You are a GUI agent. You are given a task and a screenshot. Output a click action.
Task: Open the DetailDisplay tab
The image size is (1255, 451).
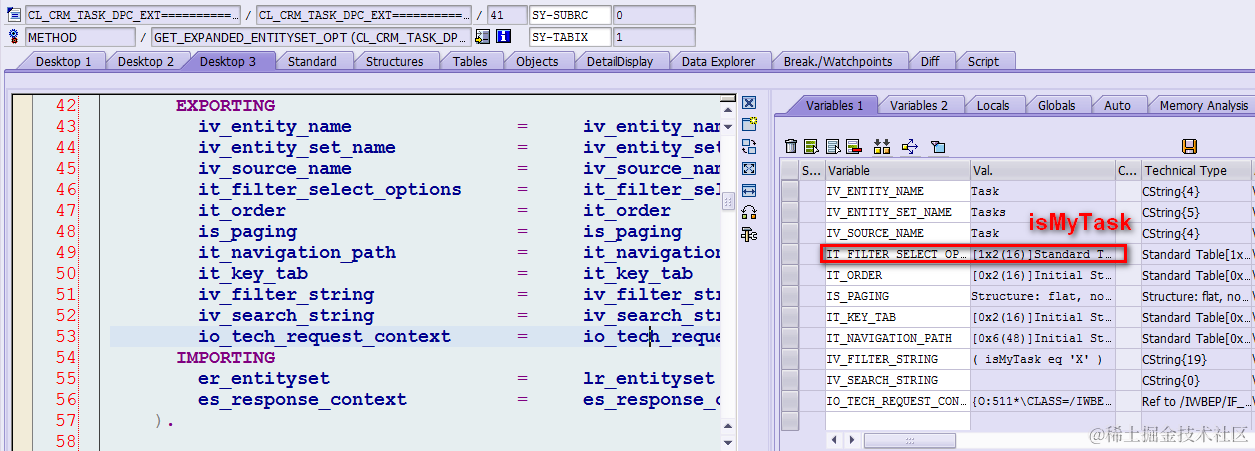[x=619, y=61]
